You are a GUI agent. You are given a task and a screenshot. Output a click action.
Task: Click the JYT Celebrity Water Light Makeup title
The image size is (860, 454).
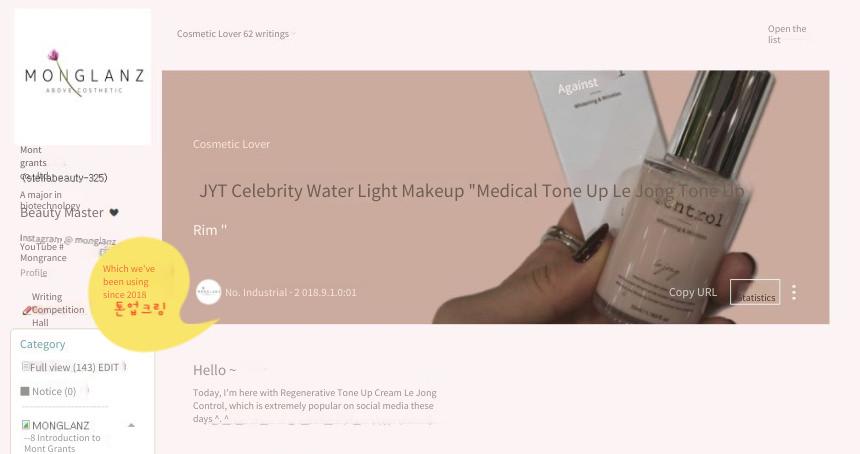tap(471, 209)
